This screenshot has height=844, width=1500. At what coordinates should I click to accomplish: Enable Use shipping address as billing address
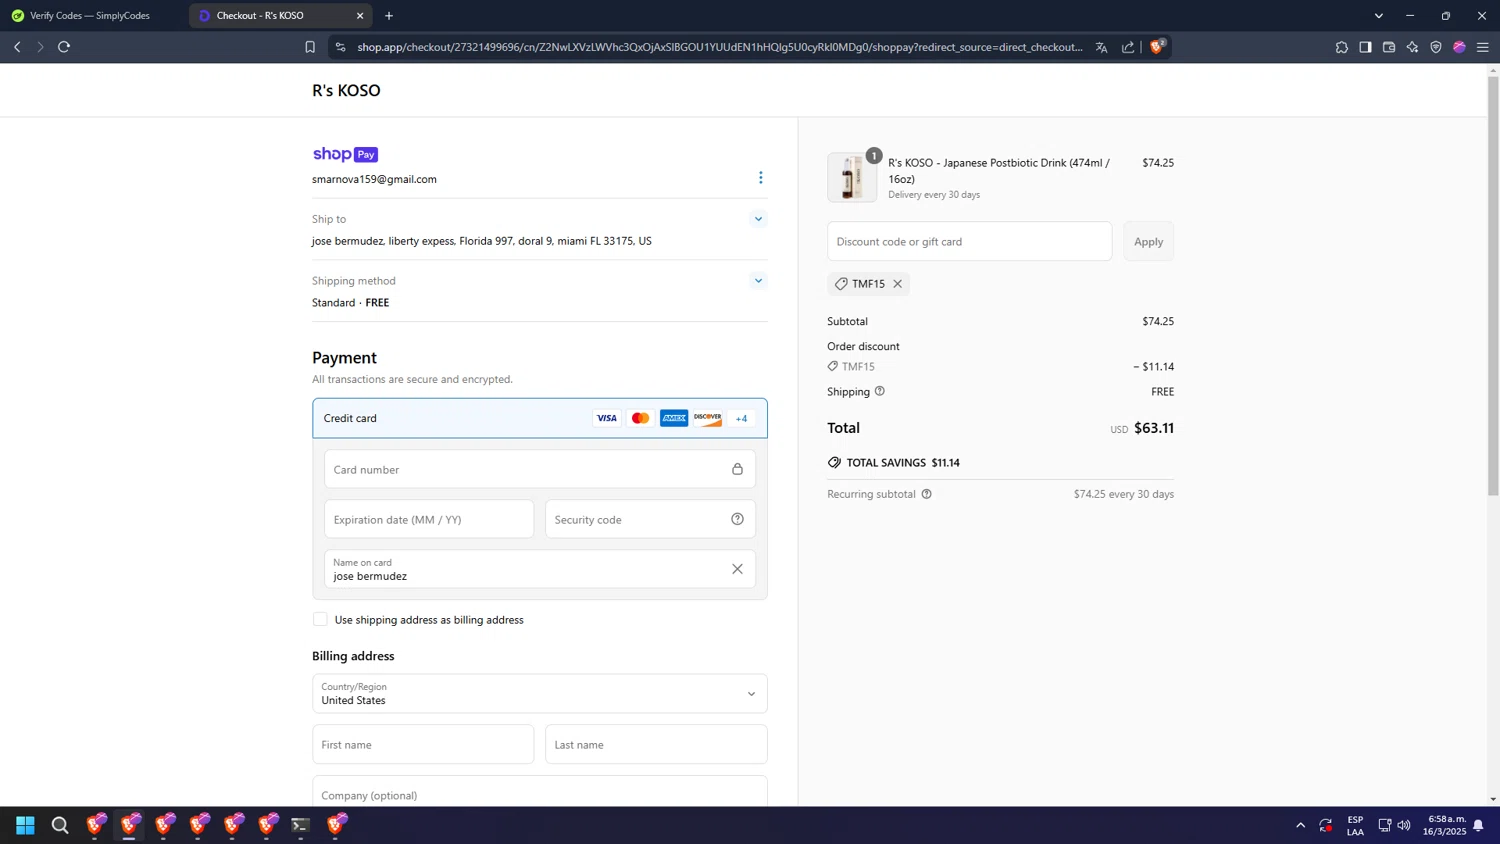(320, 620)
